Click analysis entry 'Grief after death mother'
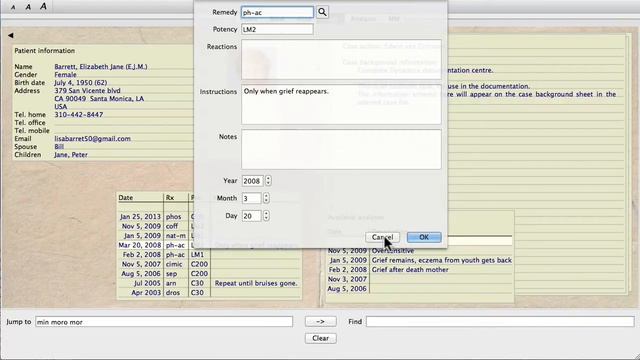The image size is (640, 360). coord(410,270)
